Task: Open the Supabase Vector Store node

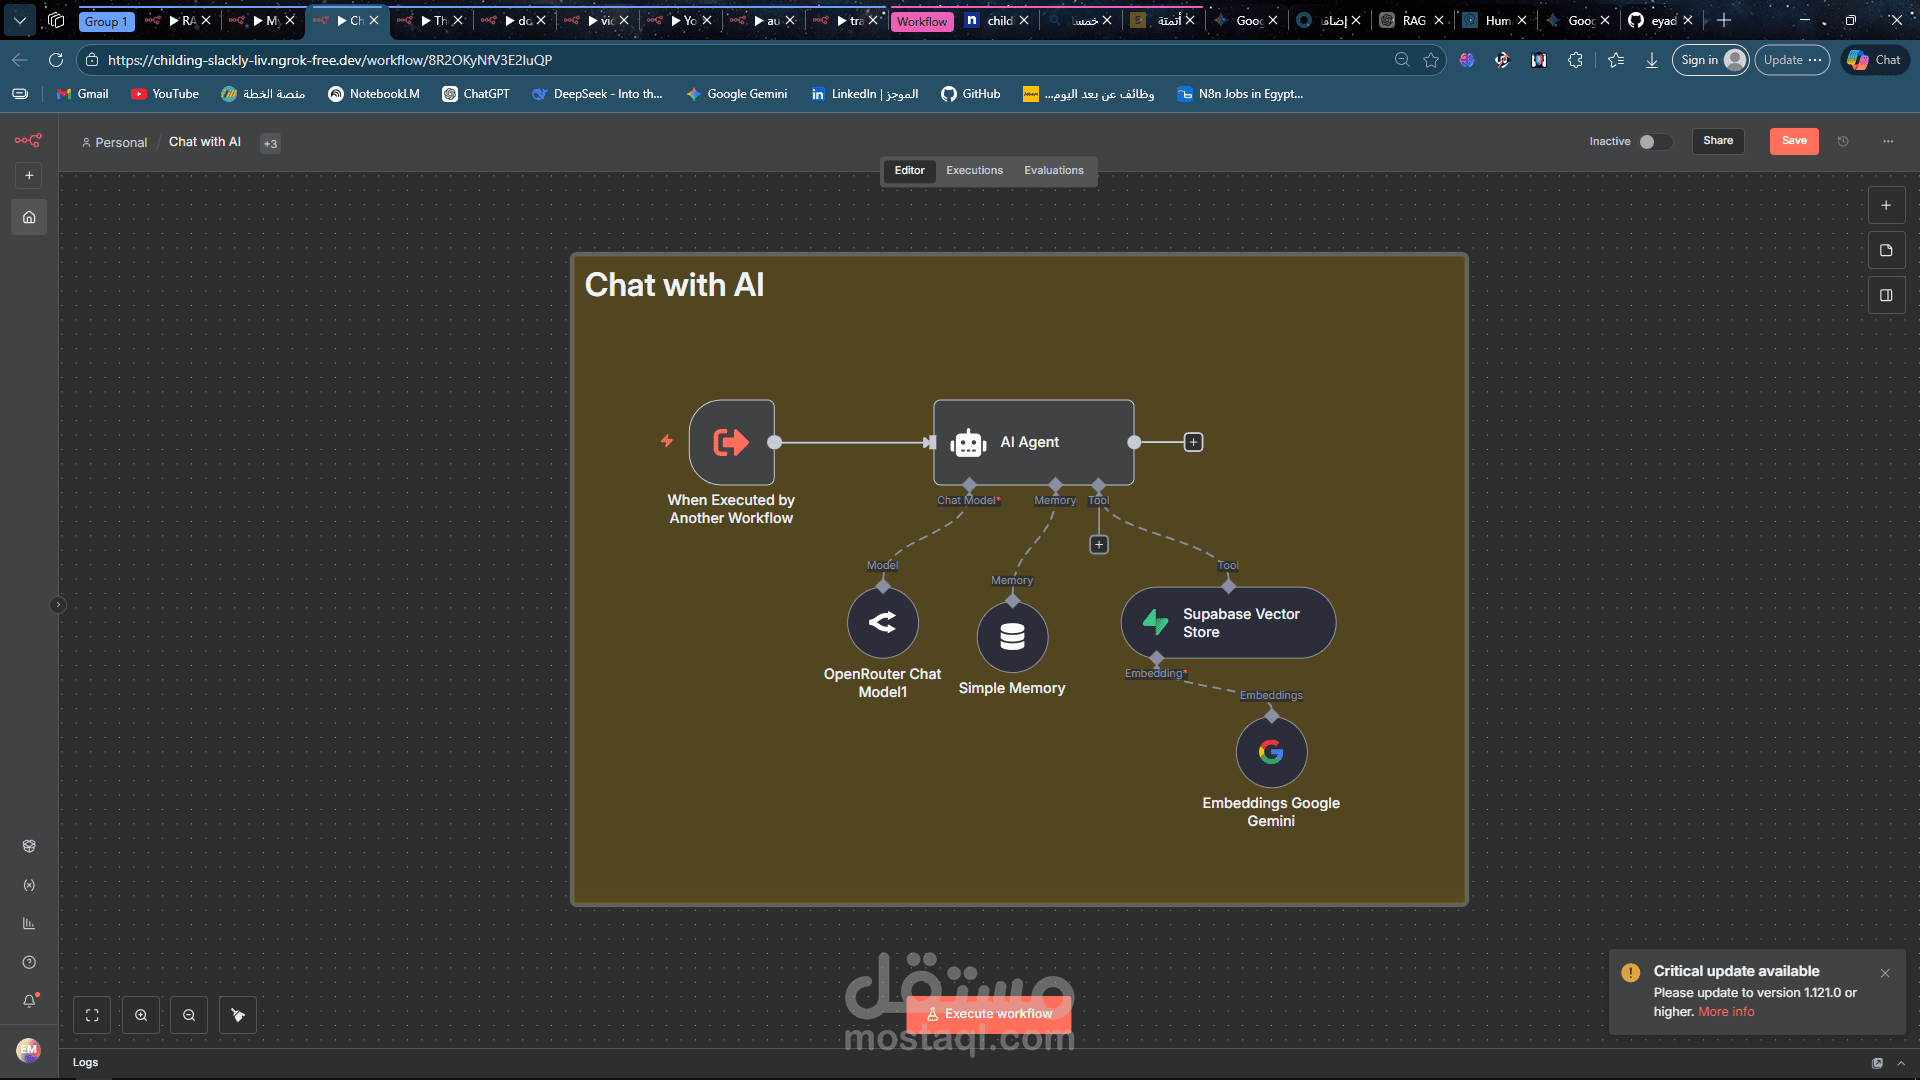Action: pyautogui.click(x=1228, y=623)
